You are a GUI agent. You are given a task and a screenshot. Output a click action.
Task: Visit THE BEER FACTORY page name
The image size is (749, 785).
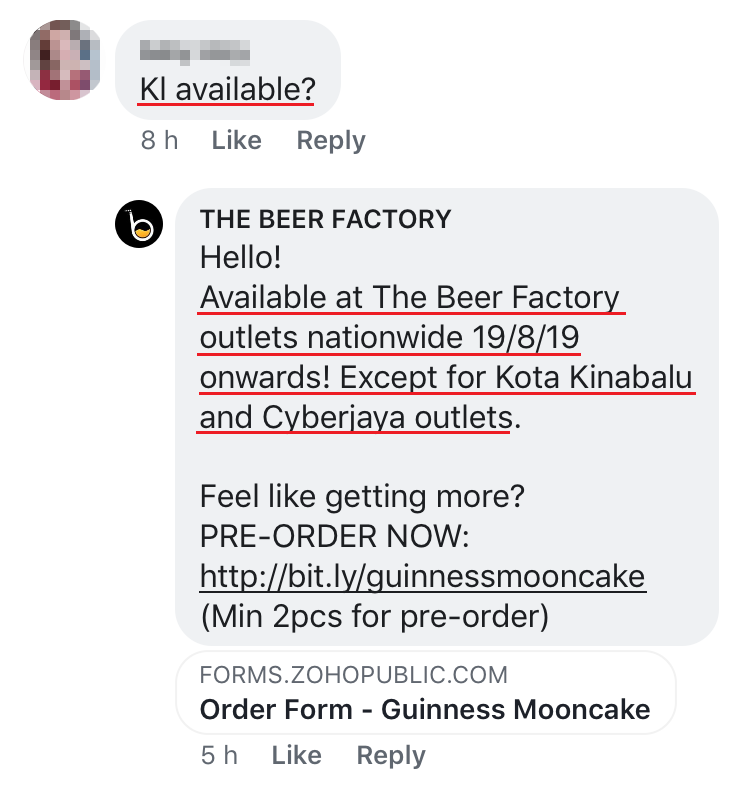(326, 219)
